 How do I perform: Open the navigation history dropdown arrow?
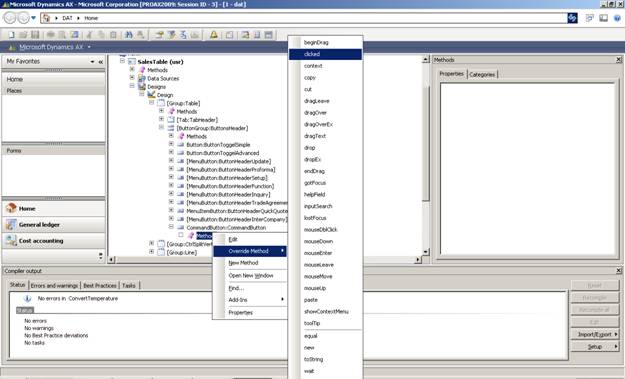click(33, 18)
